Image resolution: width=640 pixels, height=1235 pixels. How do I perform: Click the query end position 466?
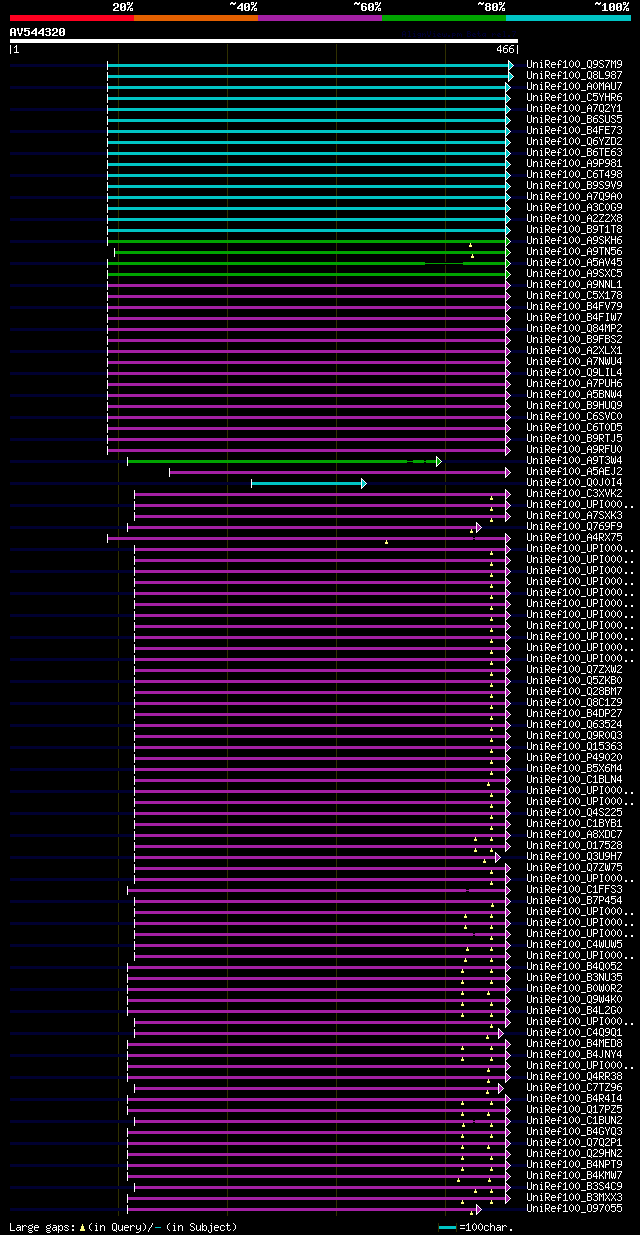[x=505, y=49]
